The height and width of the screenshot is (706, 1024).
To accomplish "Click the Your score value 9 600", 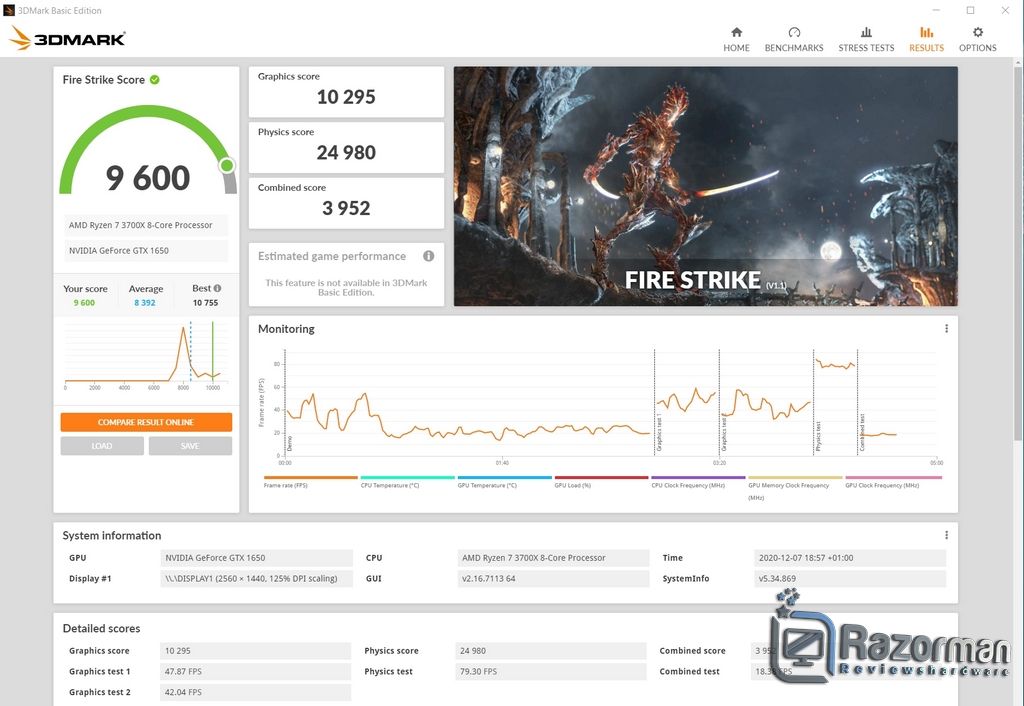I will point(84,303).
